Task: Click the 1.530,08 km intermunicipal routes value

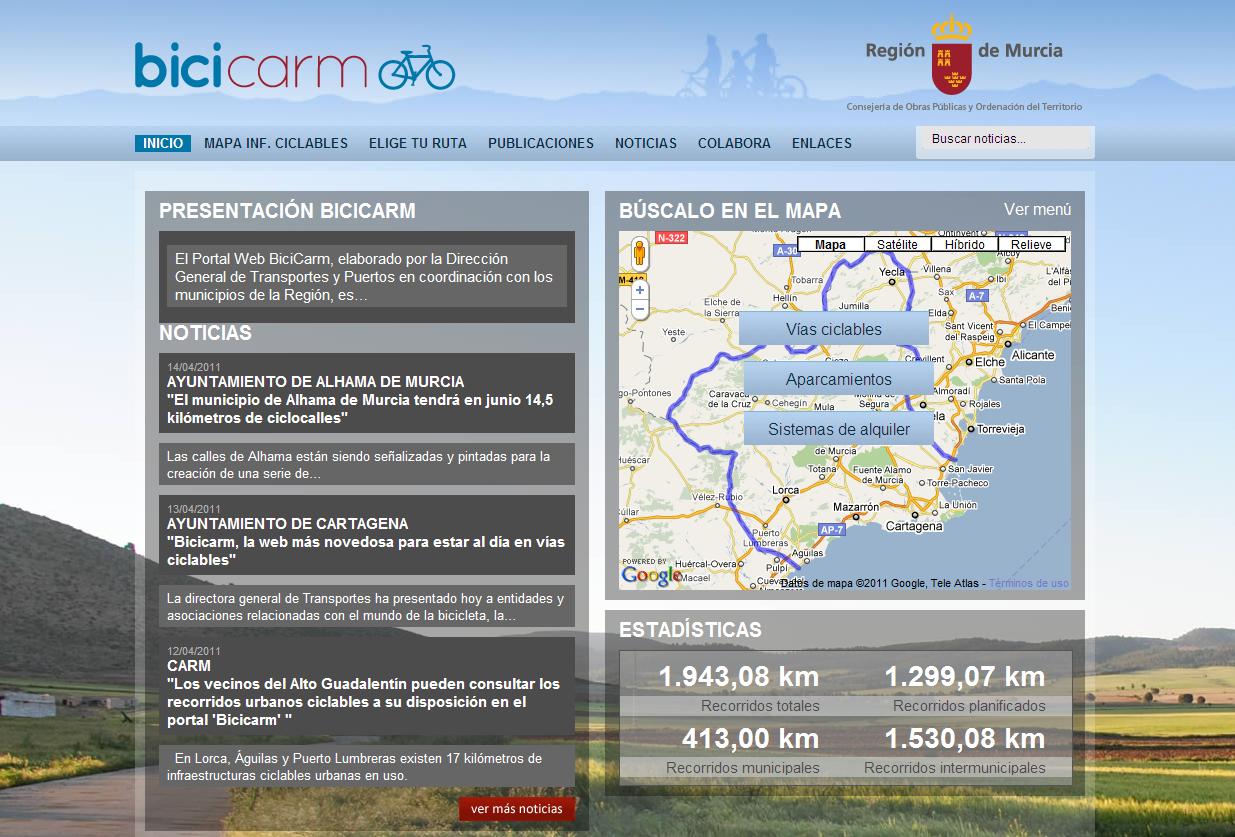Action: [x=965, y=739]
